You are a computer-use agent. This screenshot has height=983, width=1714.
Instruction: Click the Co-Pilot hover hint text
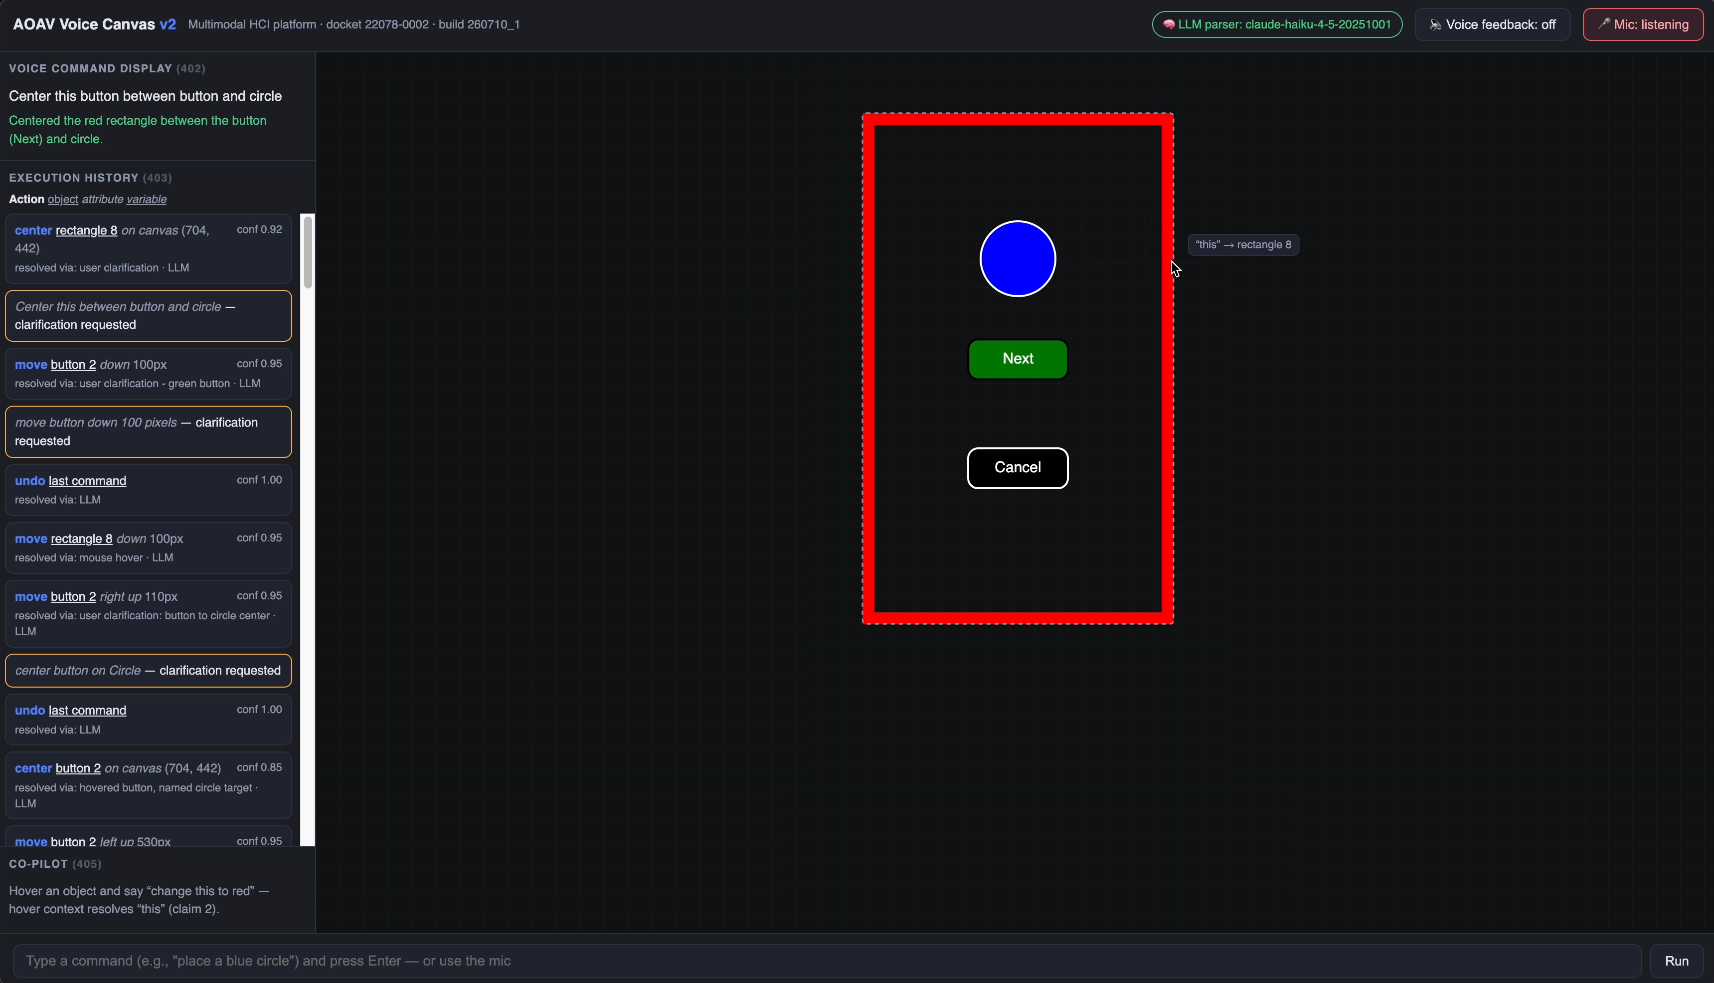point(139,900)
